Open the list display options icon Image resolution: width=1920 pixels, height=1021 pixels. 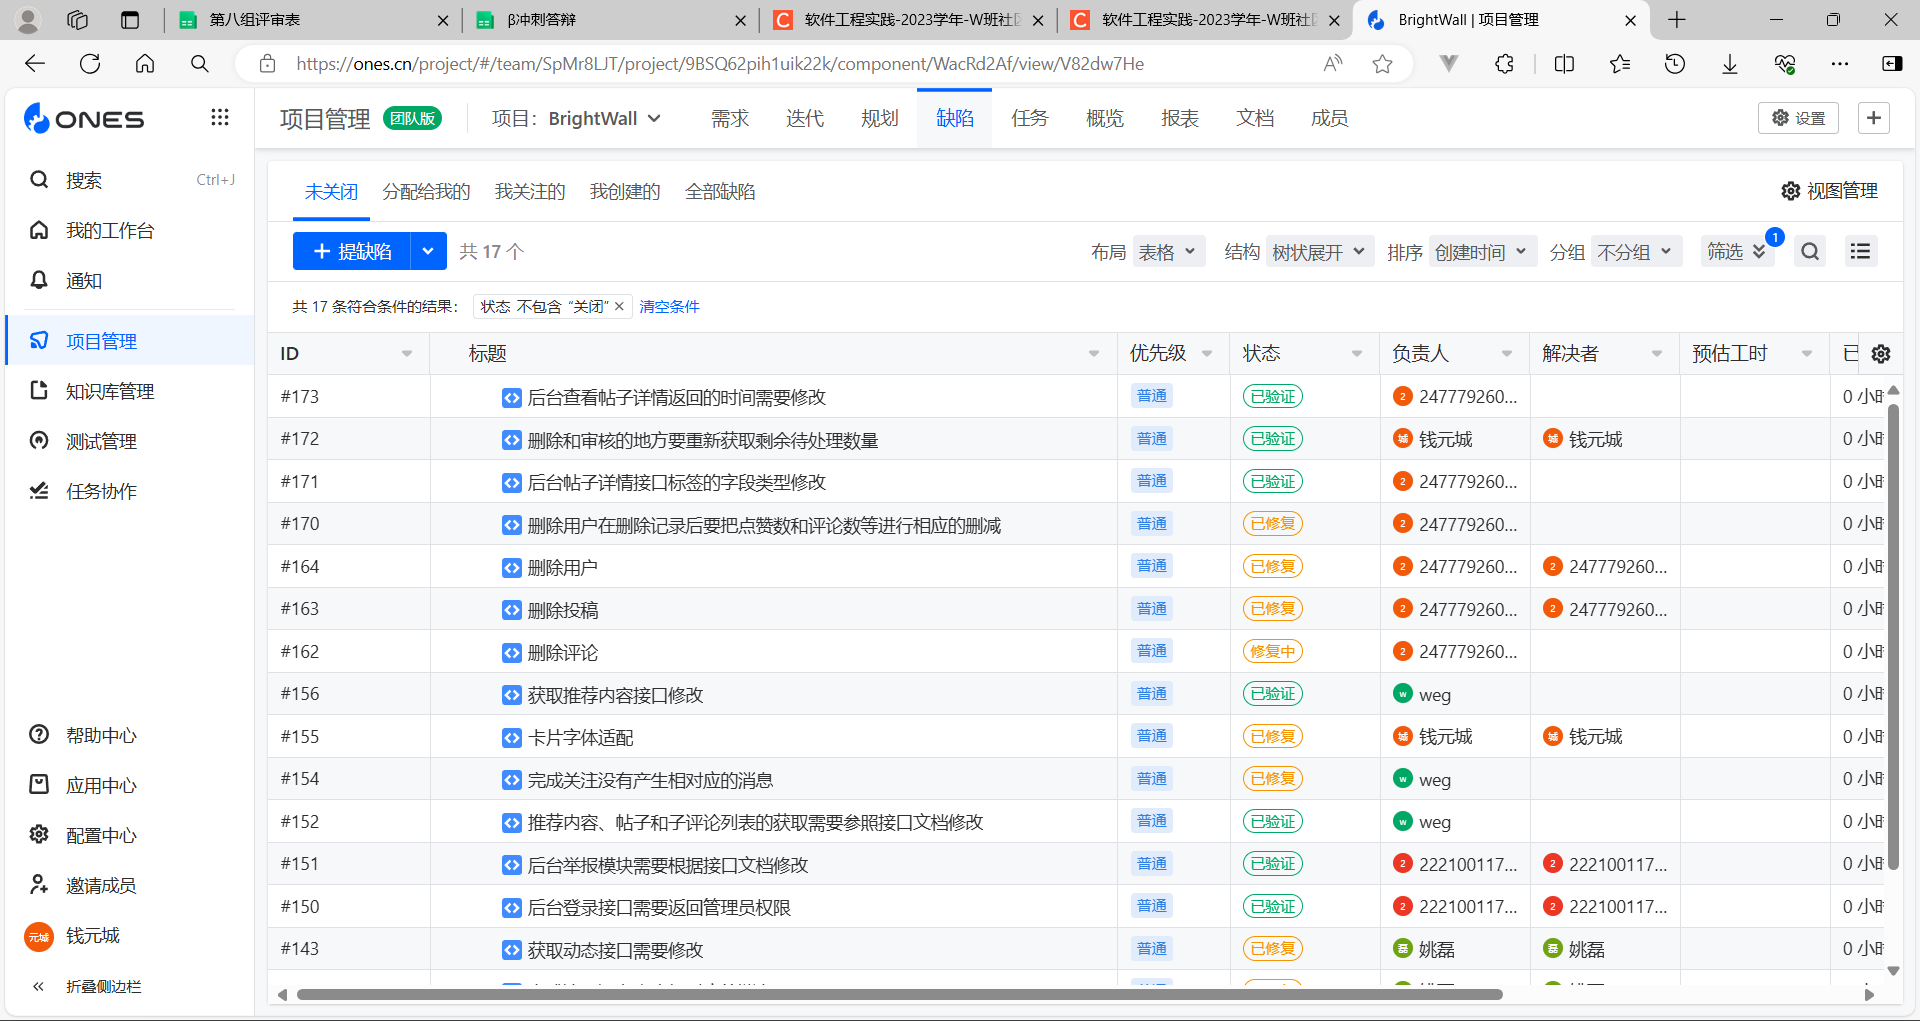pyautogui.click(x=1860, y=252)
